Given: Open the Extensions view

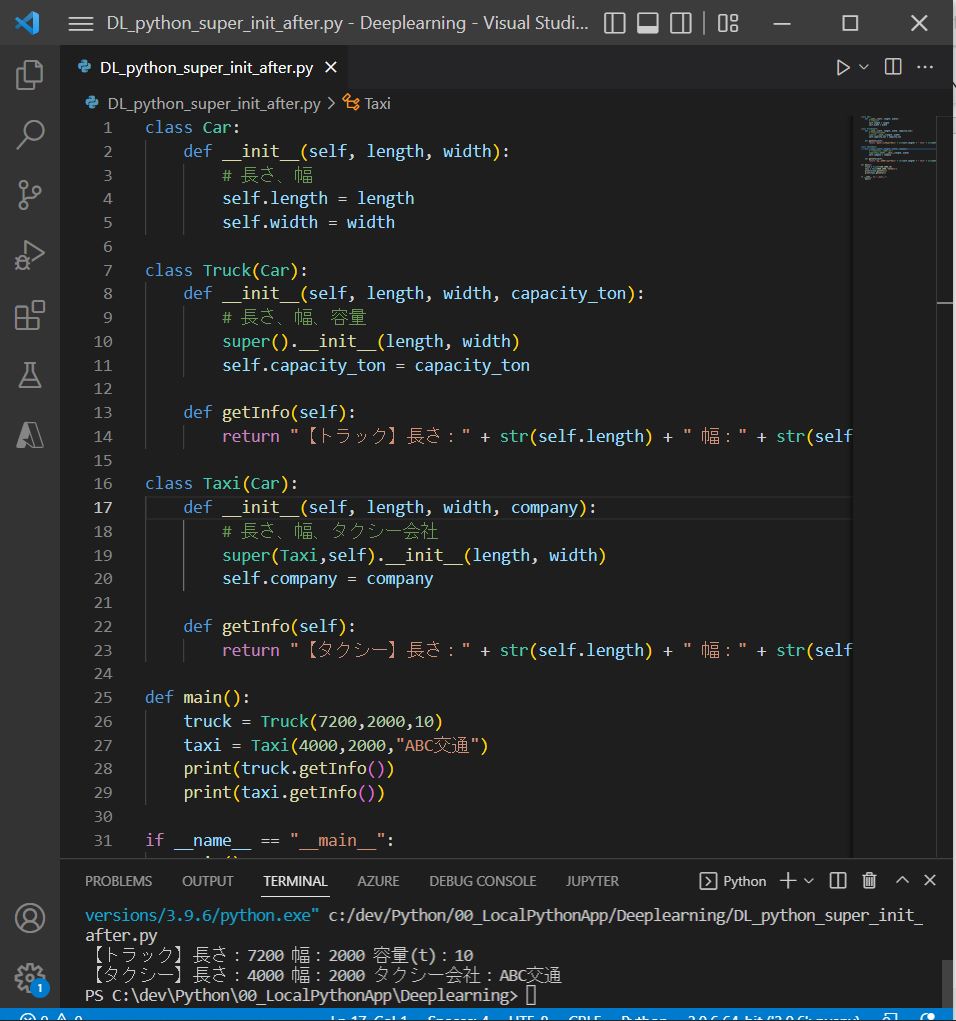Looking at the screenshot, I should [30, 316].
